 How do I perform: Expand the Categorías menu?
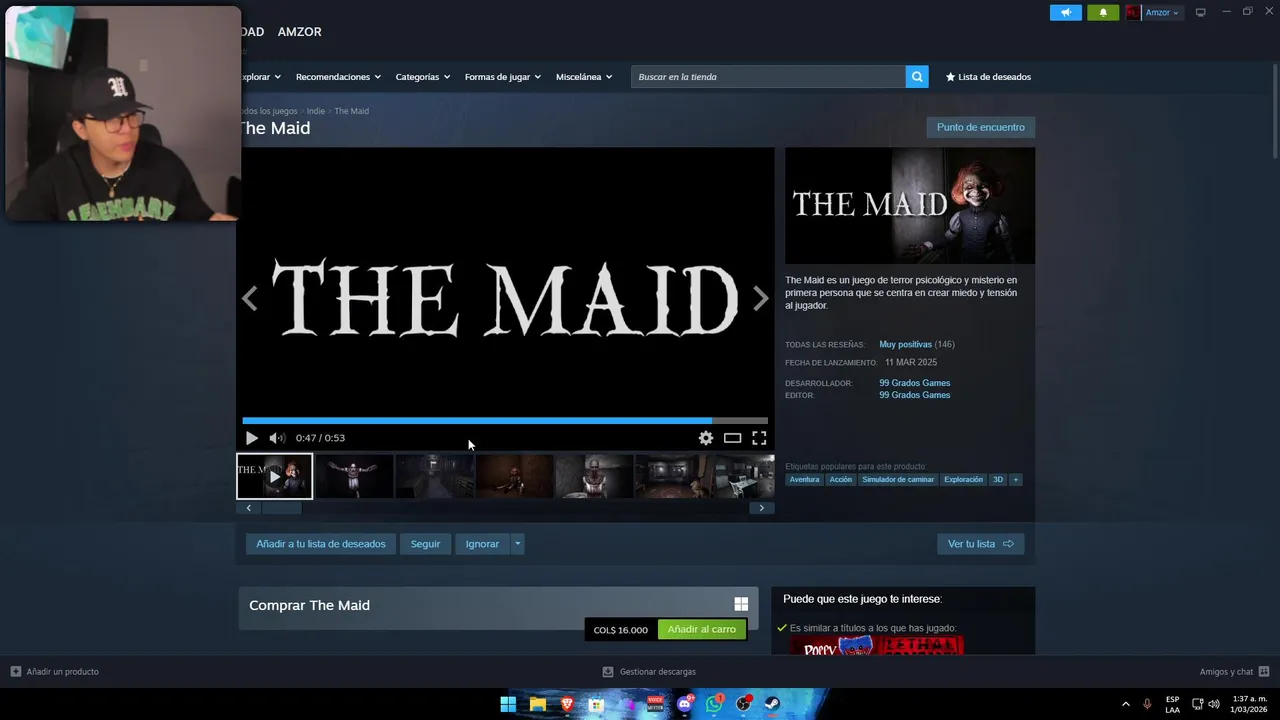click(x=422, y=77)
